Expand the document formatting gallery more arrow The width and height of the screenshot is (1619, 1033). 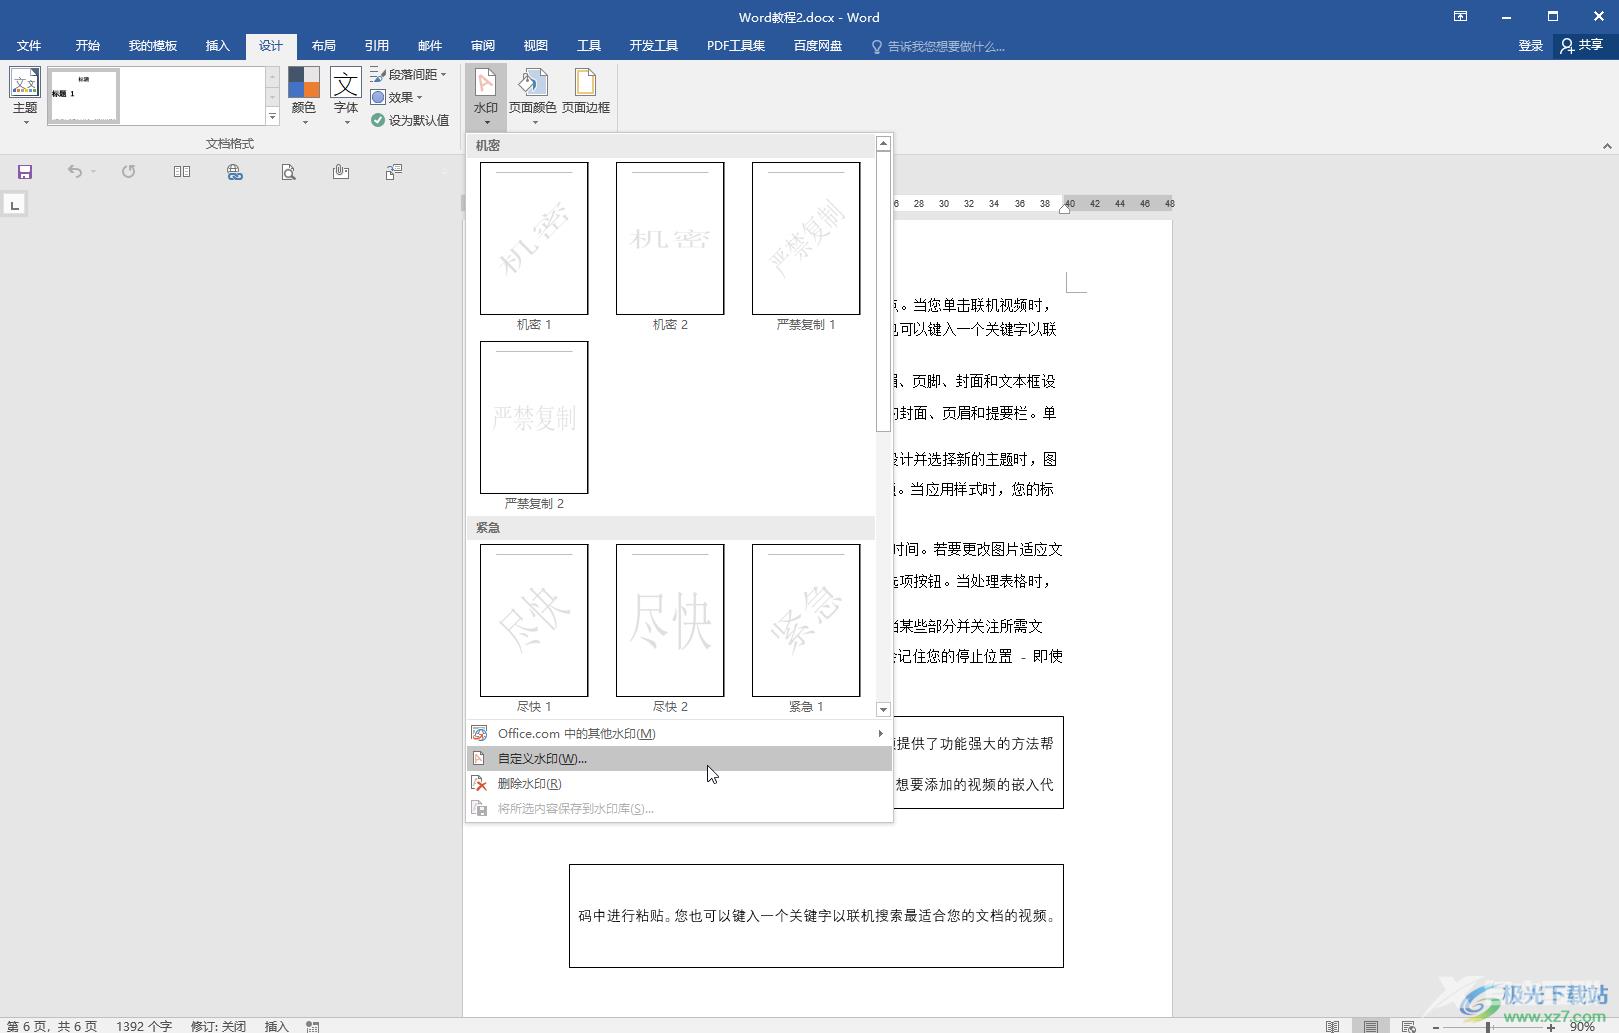272,117
